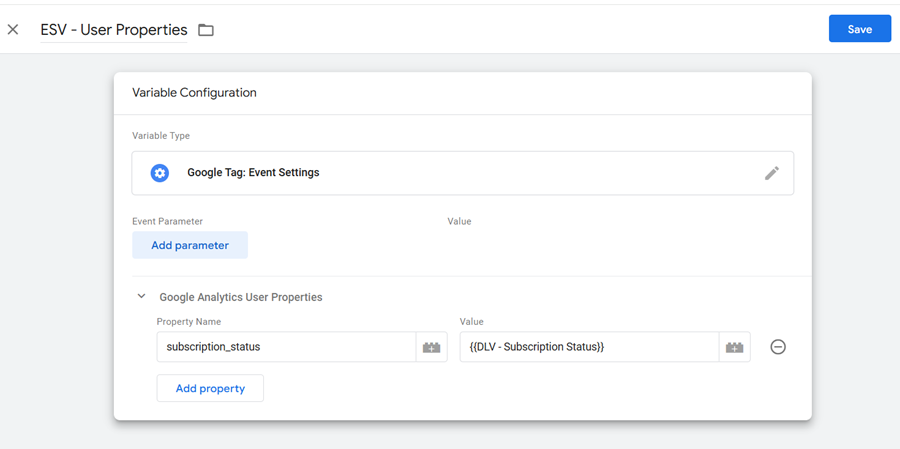The width and height of the screenshot is (900, 449).
Task: Remove the subscription_status property row
Action: [778, 347]
